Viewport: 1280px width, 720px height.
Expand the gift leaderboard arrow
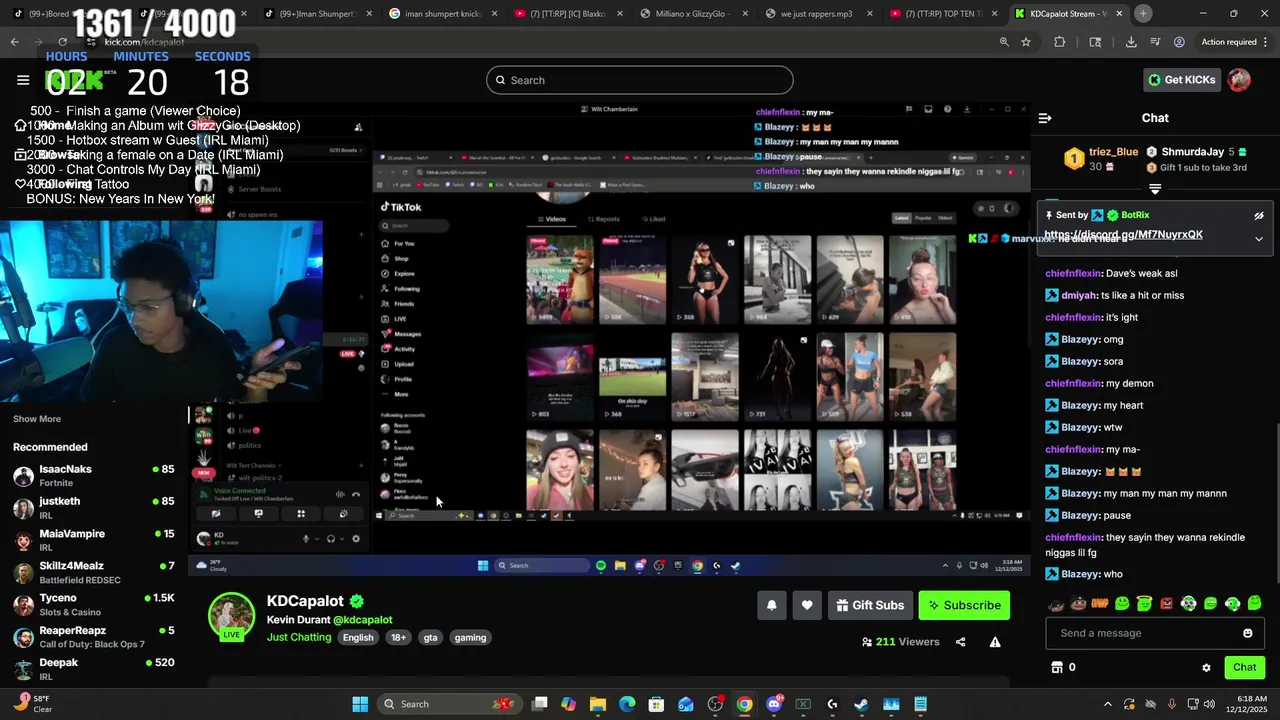point(1155,188)
